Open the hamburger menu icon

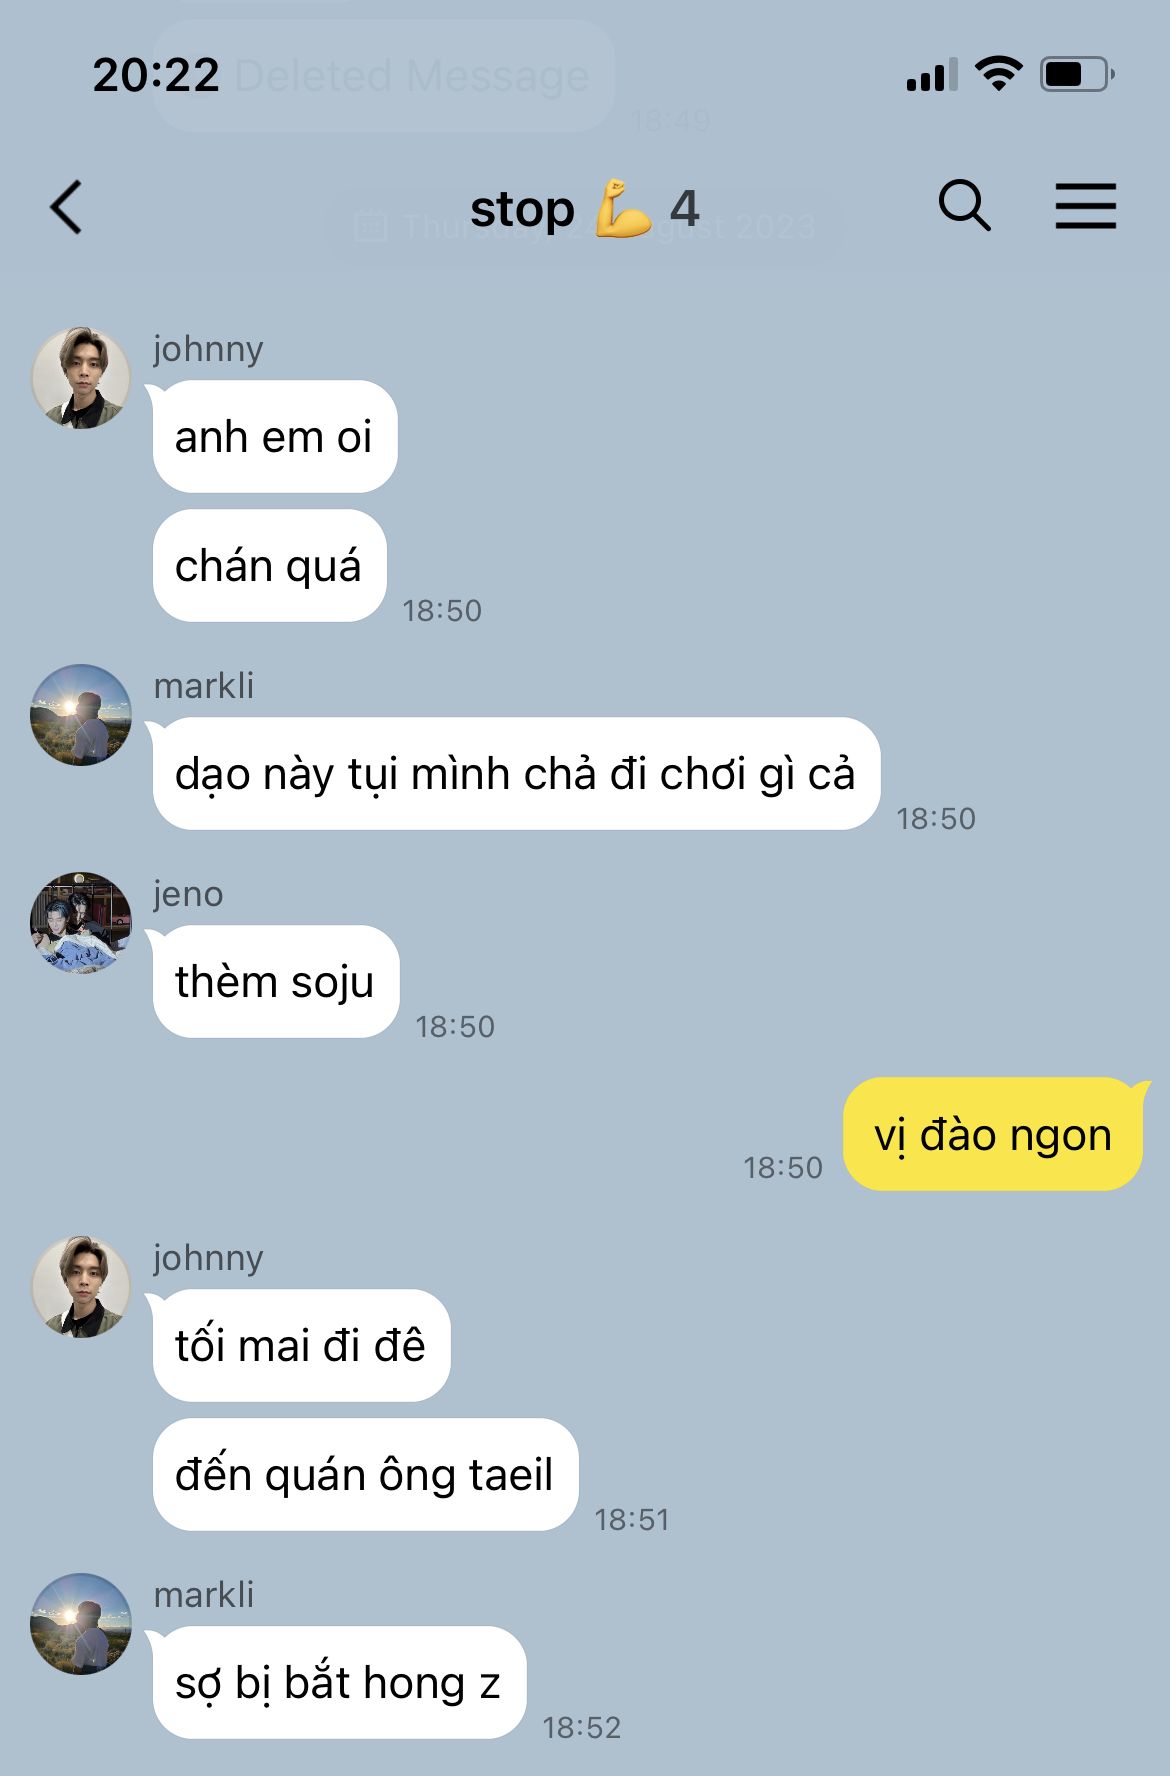[x=1086, y=206]
